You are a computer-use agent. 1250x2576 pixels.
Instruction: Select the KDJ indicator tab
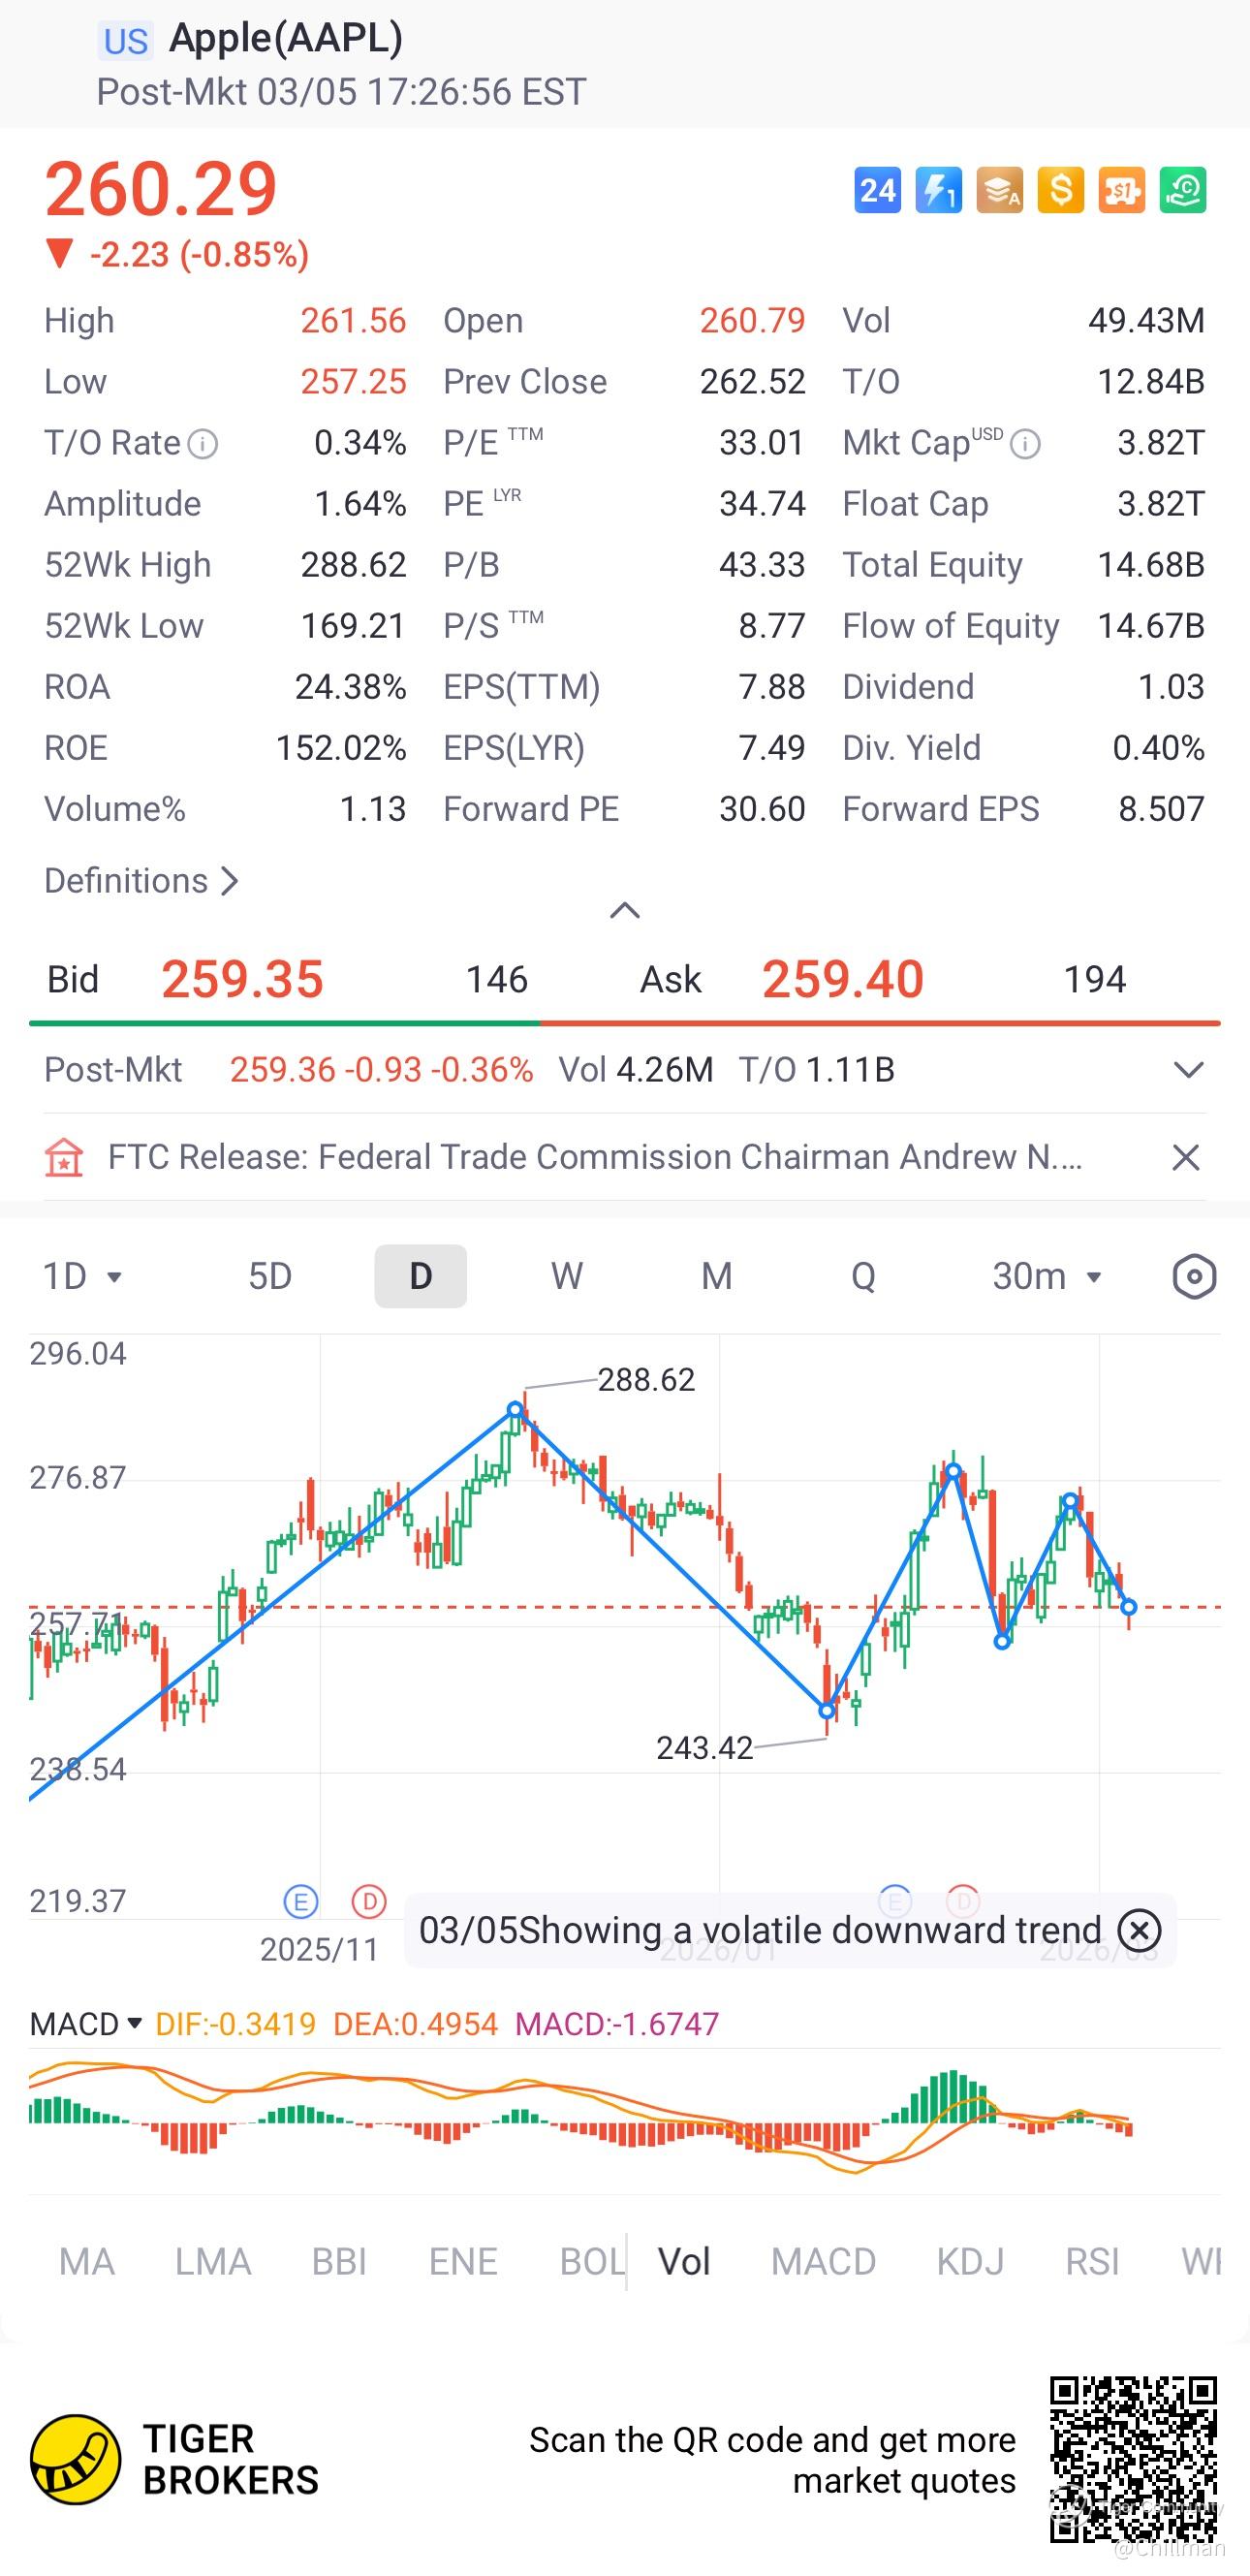pos(969,2262)
